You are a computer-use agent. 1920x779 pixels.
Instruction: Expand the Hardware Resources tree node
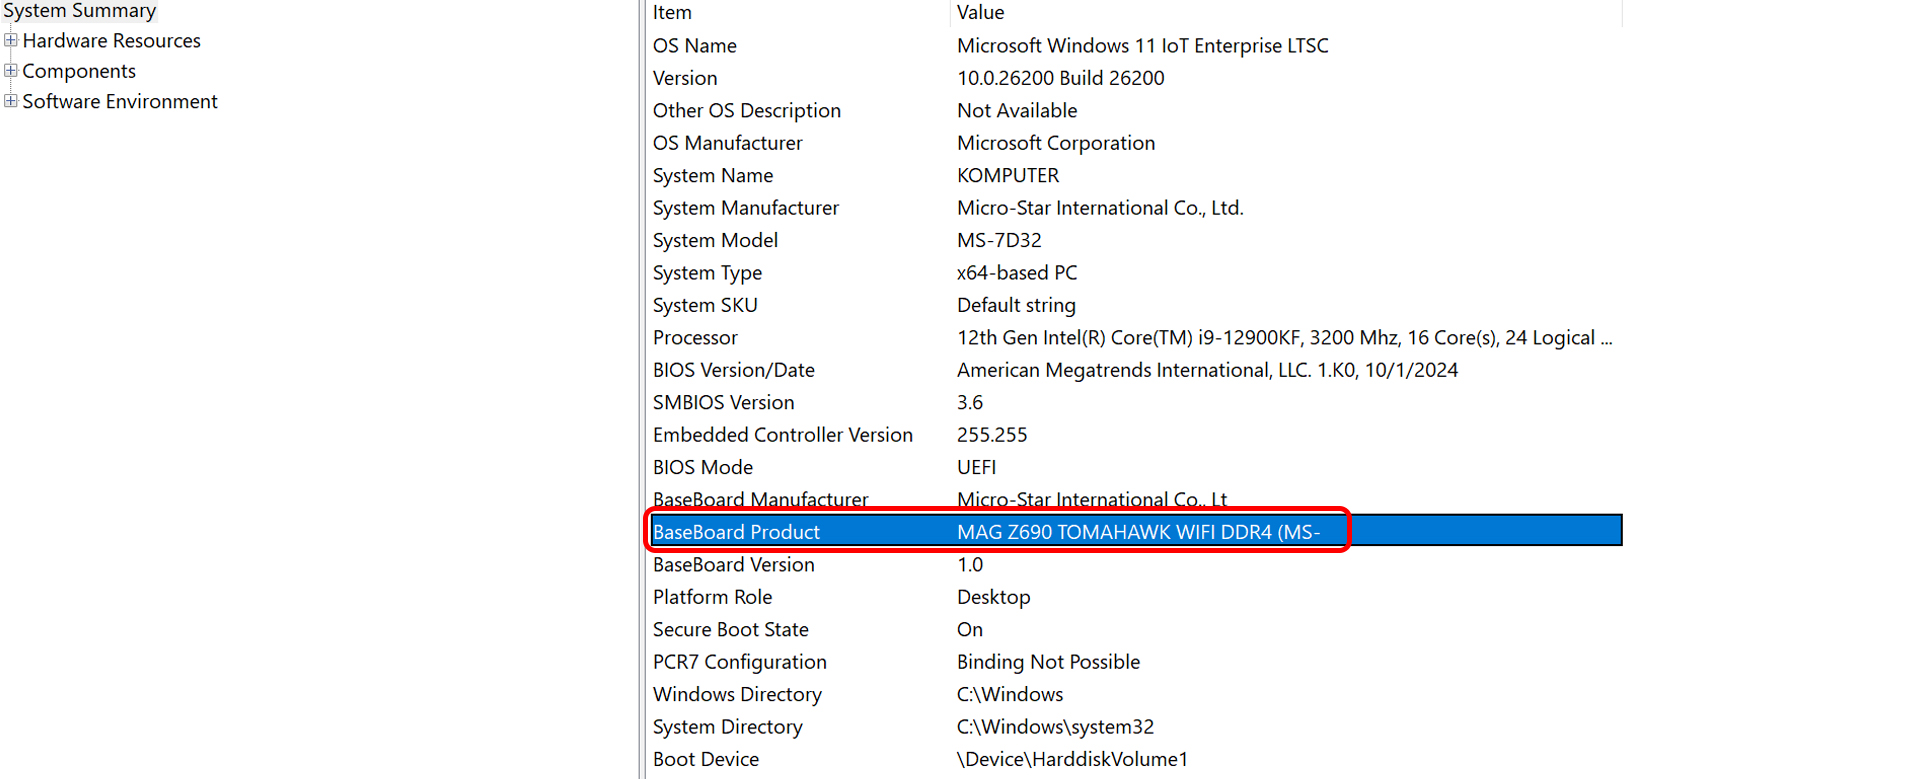pyautogui.click(x=10, y=41)
